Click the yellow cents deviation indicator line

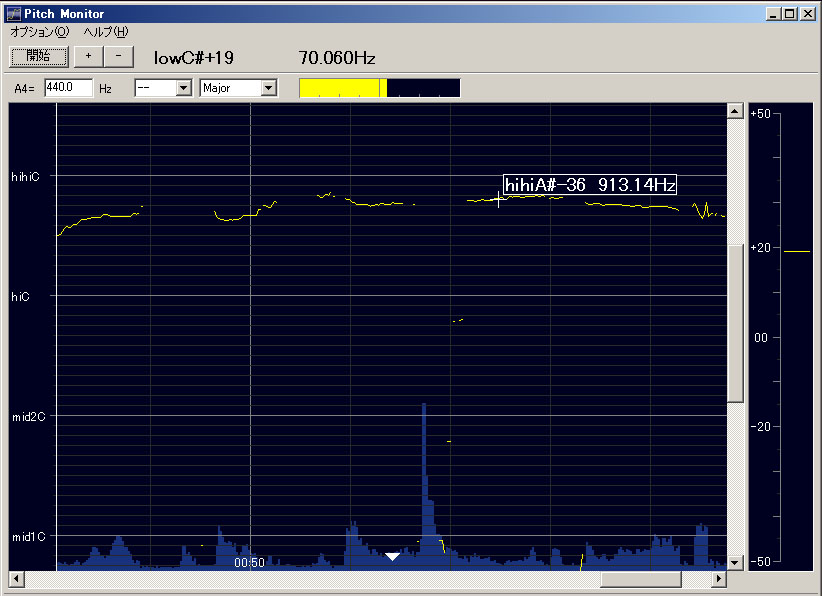point(797,252)
